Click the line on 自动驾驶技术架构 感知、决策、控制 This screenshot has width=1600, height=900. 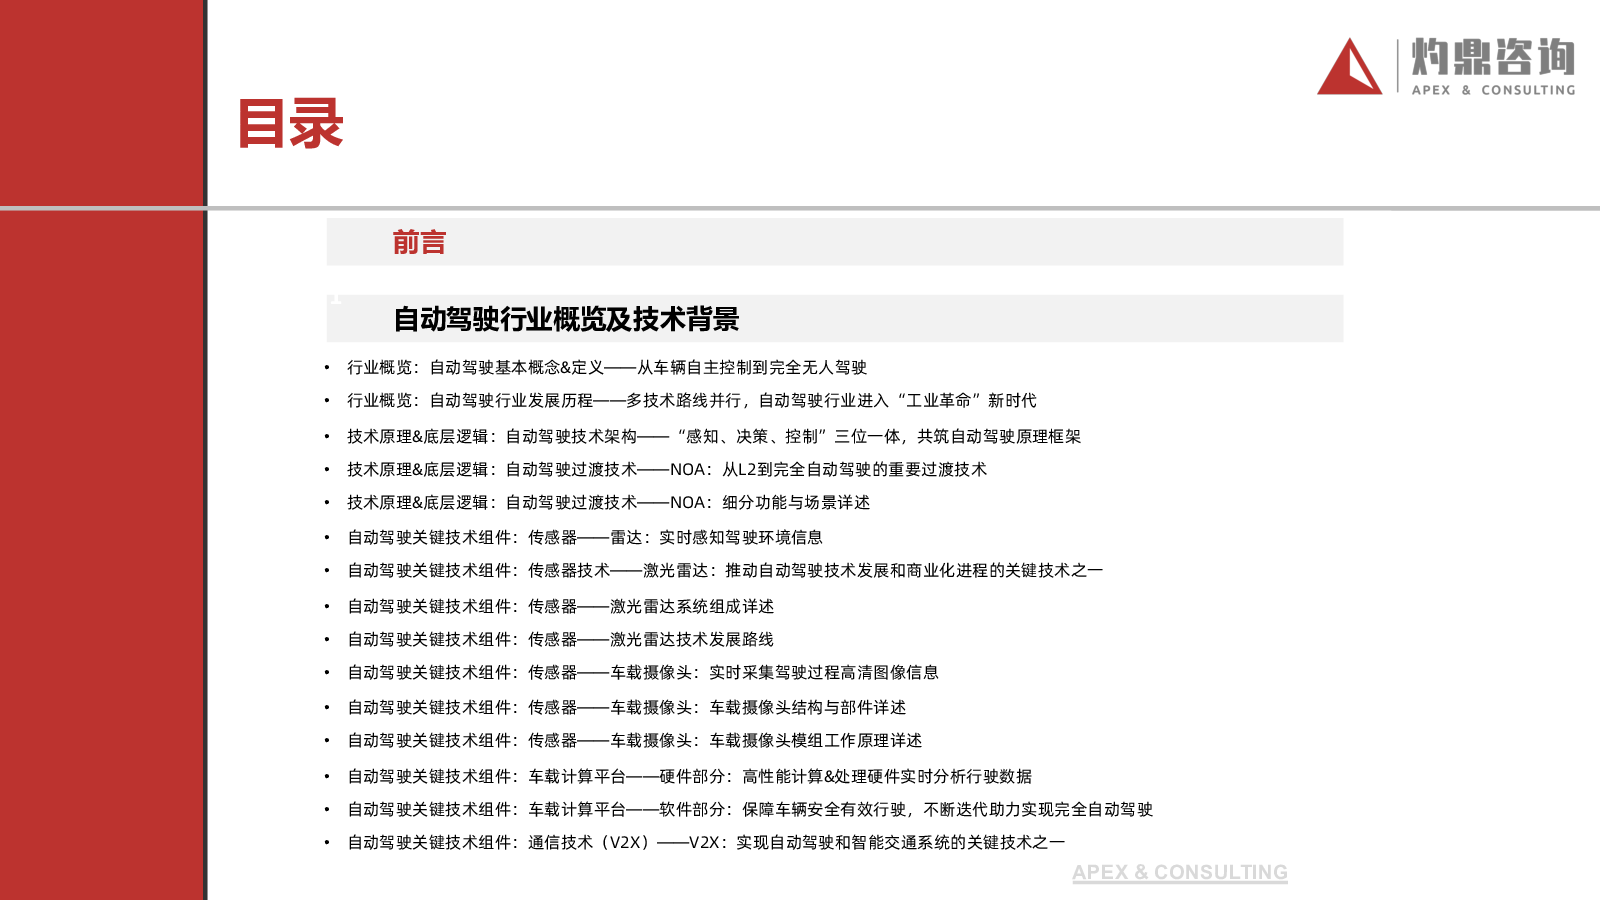tap(714, 437)
